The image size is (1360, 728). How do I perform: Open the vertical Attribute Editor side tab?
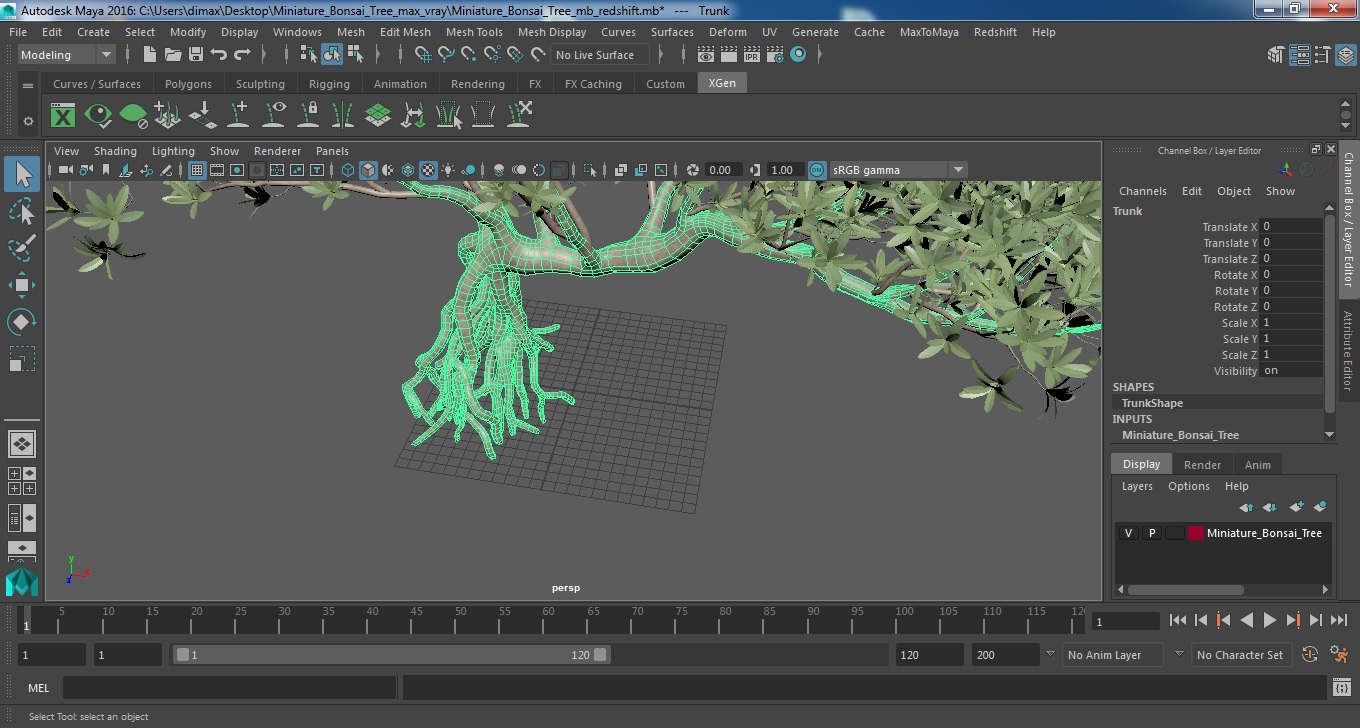pos(1348,350)
